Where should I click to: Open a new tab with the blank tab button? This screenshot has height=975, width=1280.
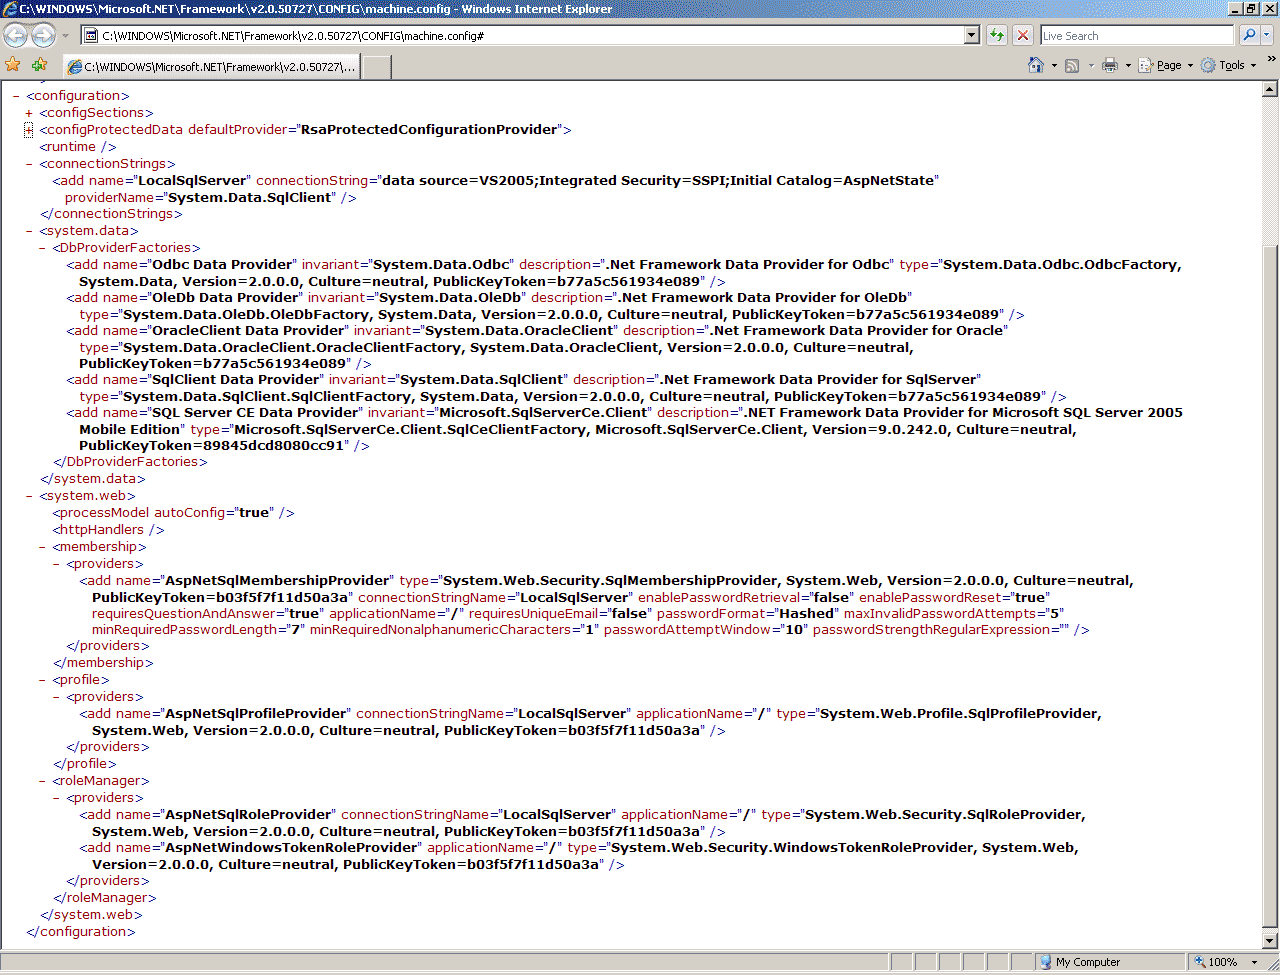(x=376, y=67)
